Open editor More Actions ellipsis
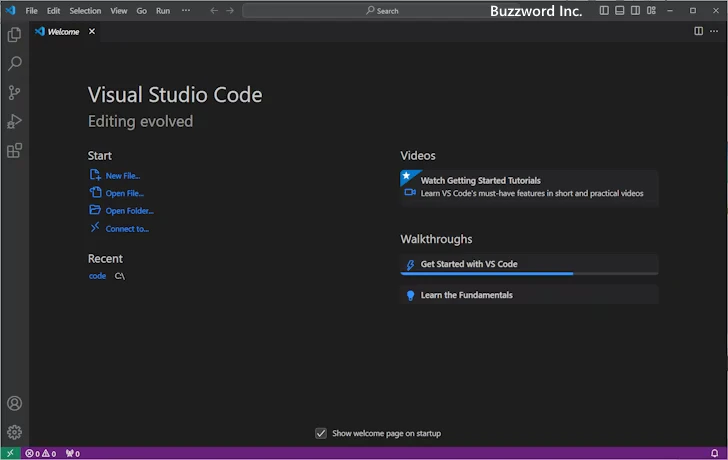 pos(714,31)
